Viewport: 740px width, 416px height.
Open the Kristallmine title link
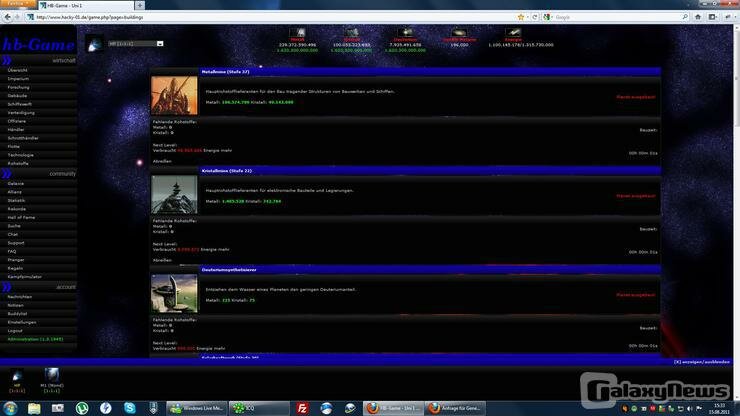[x=227, y=171]
